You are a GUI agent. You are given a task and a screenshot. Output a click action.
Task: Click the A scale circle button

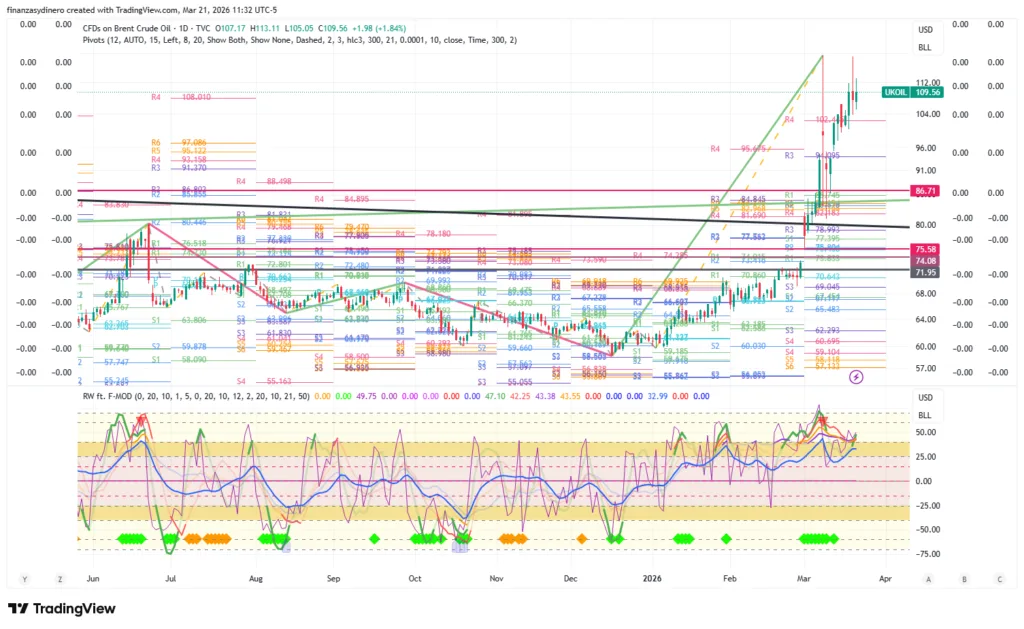(928, 579)
